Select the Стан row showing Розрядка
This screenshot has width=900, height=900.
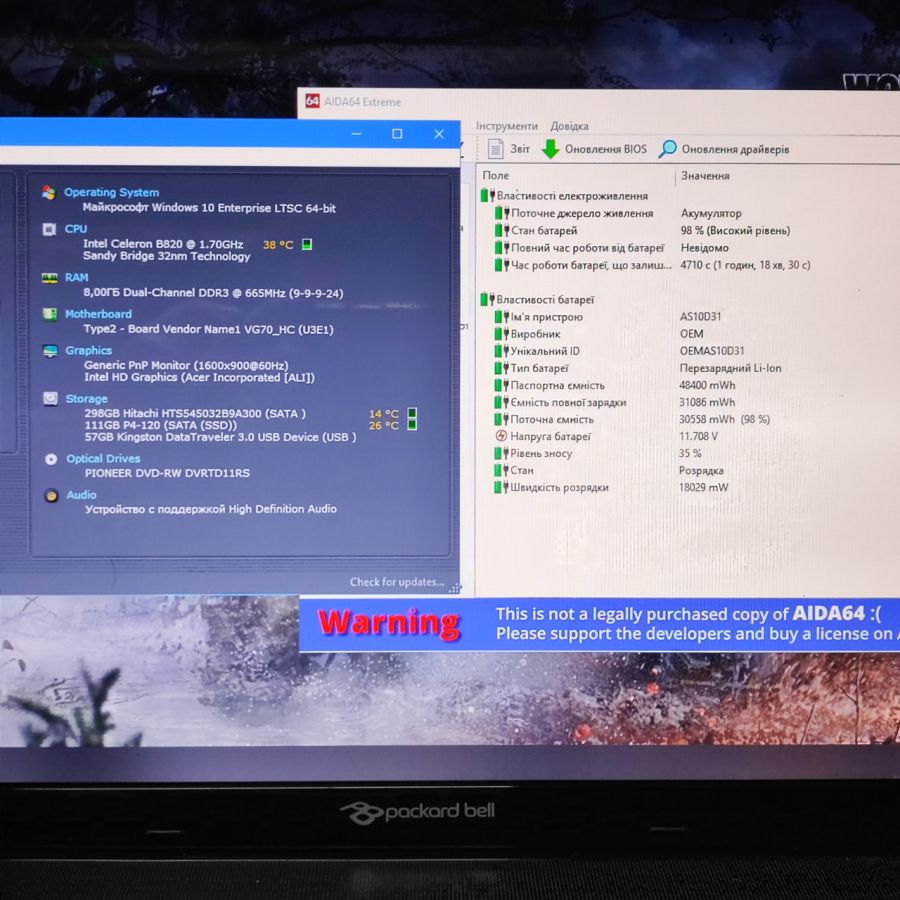point(610,470)
